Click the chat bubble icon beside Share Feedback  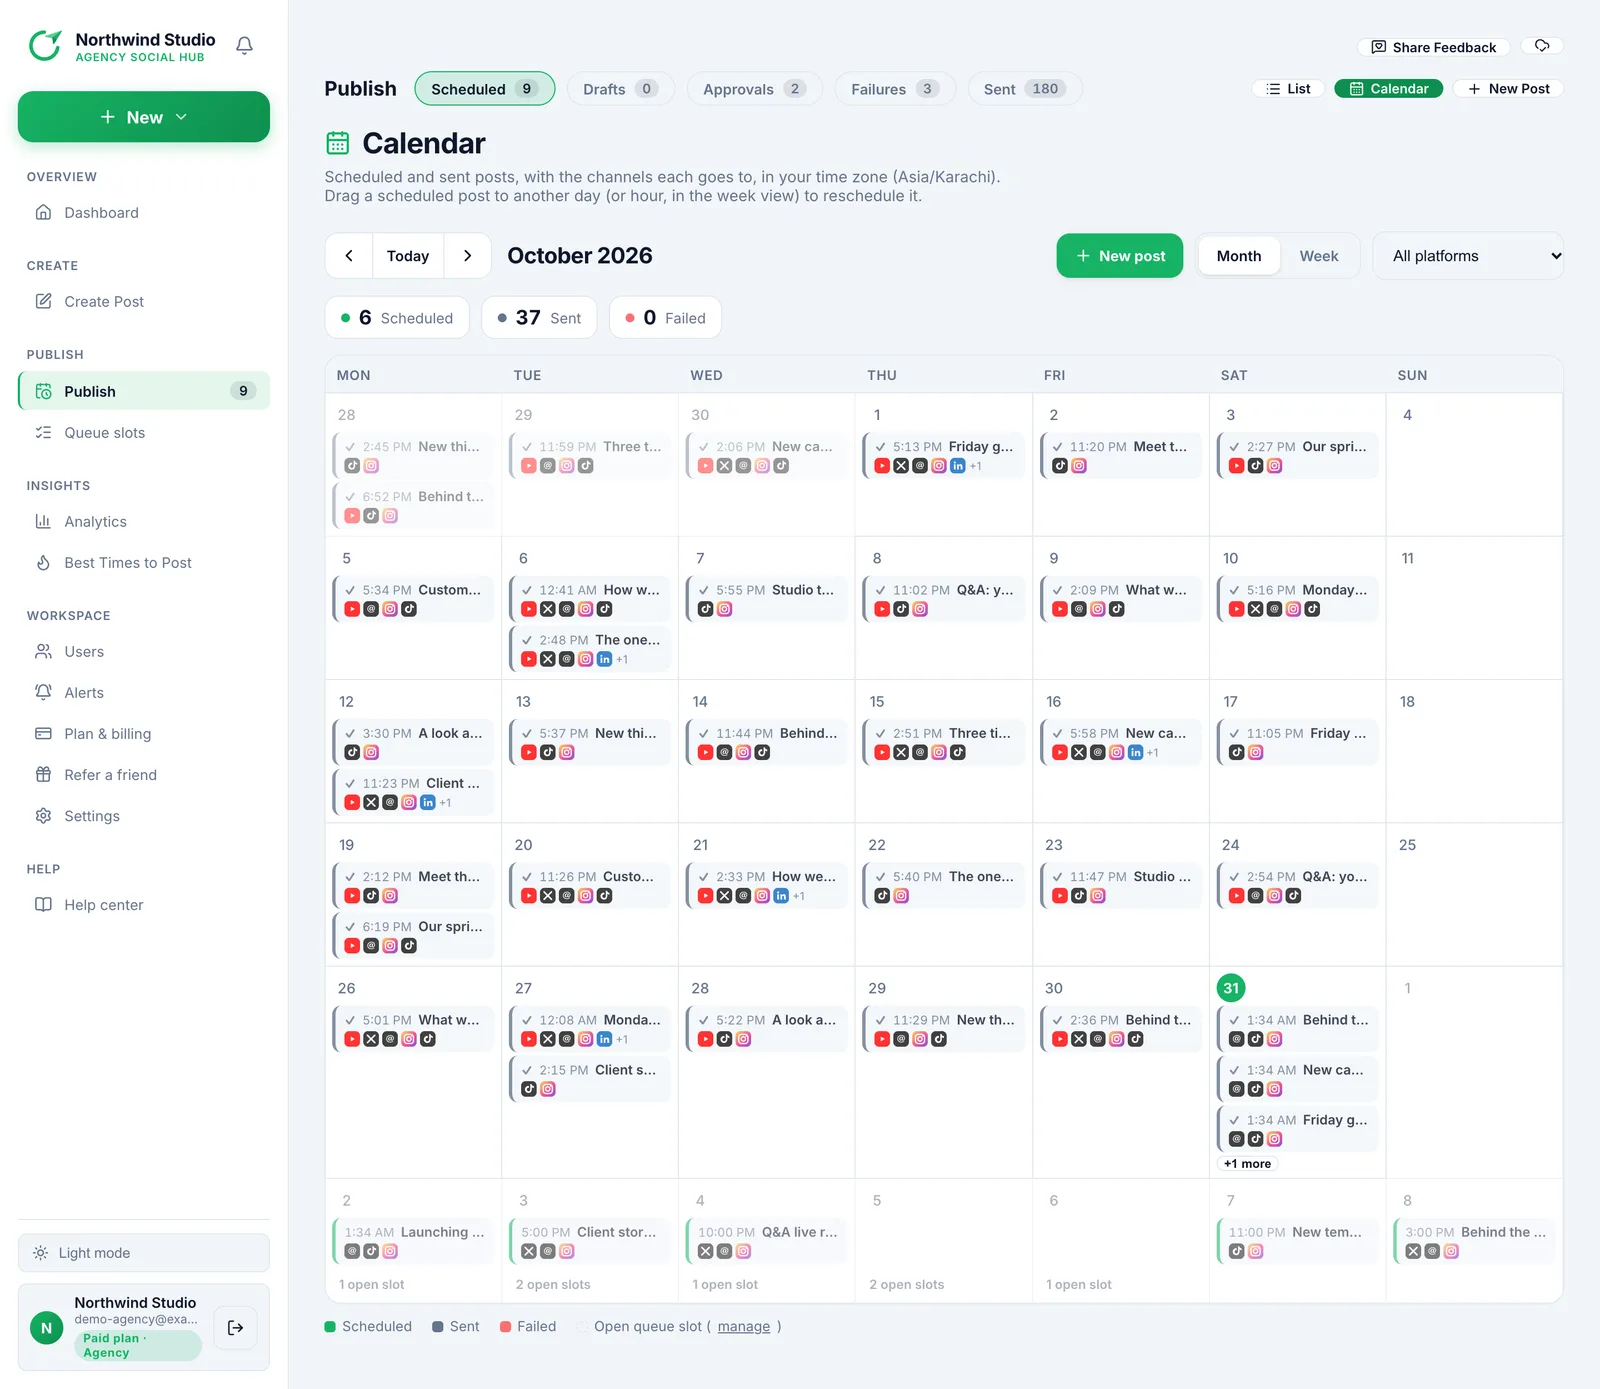(1542, 46)
